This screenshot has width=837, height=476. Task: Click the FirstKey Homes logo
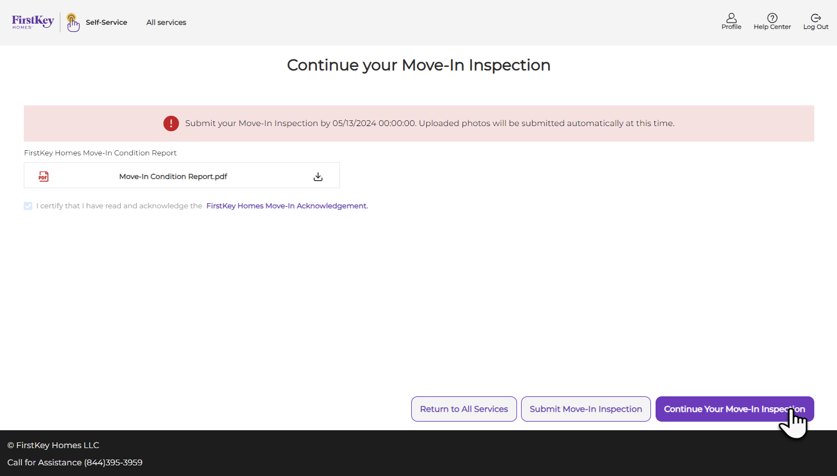(x=33, y=22)
